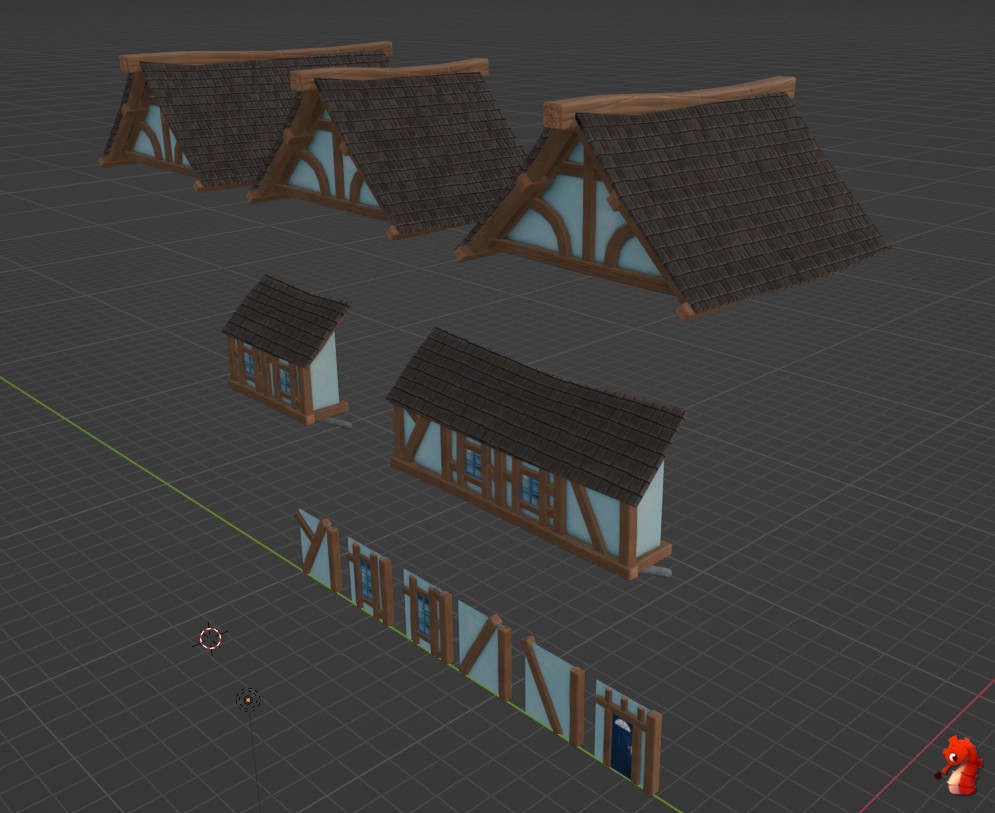
Task: Select the fourth wall panel with diagonal brace
Action: (x=483, y=648)
